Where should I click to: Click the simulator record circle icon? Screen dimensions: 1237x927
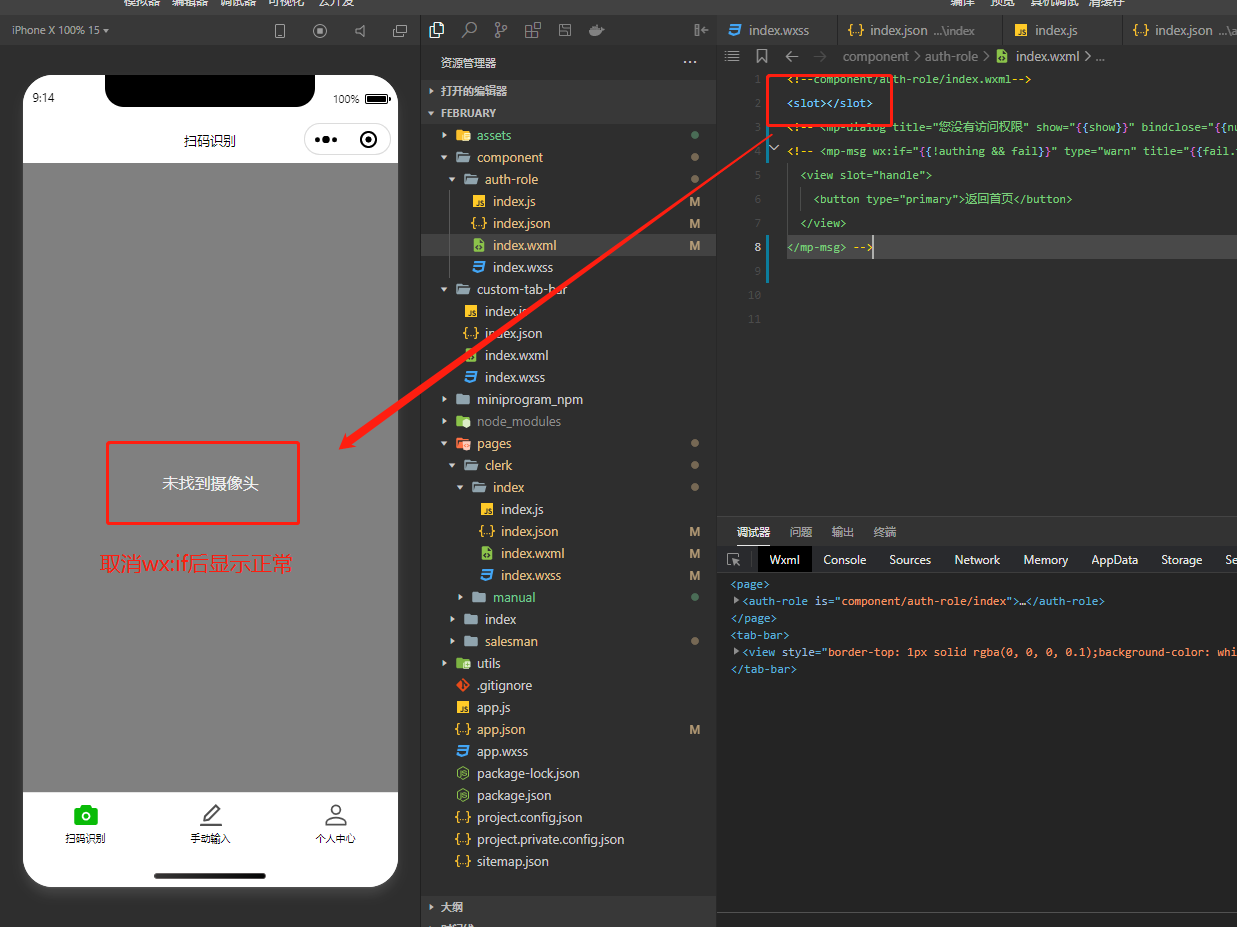[320, 31]
